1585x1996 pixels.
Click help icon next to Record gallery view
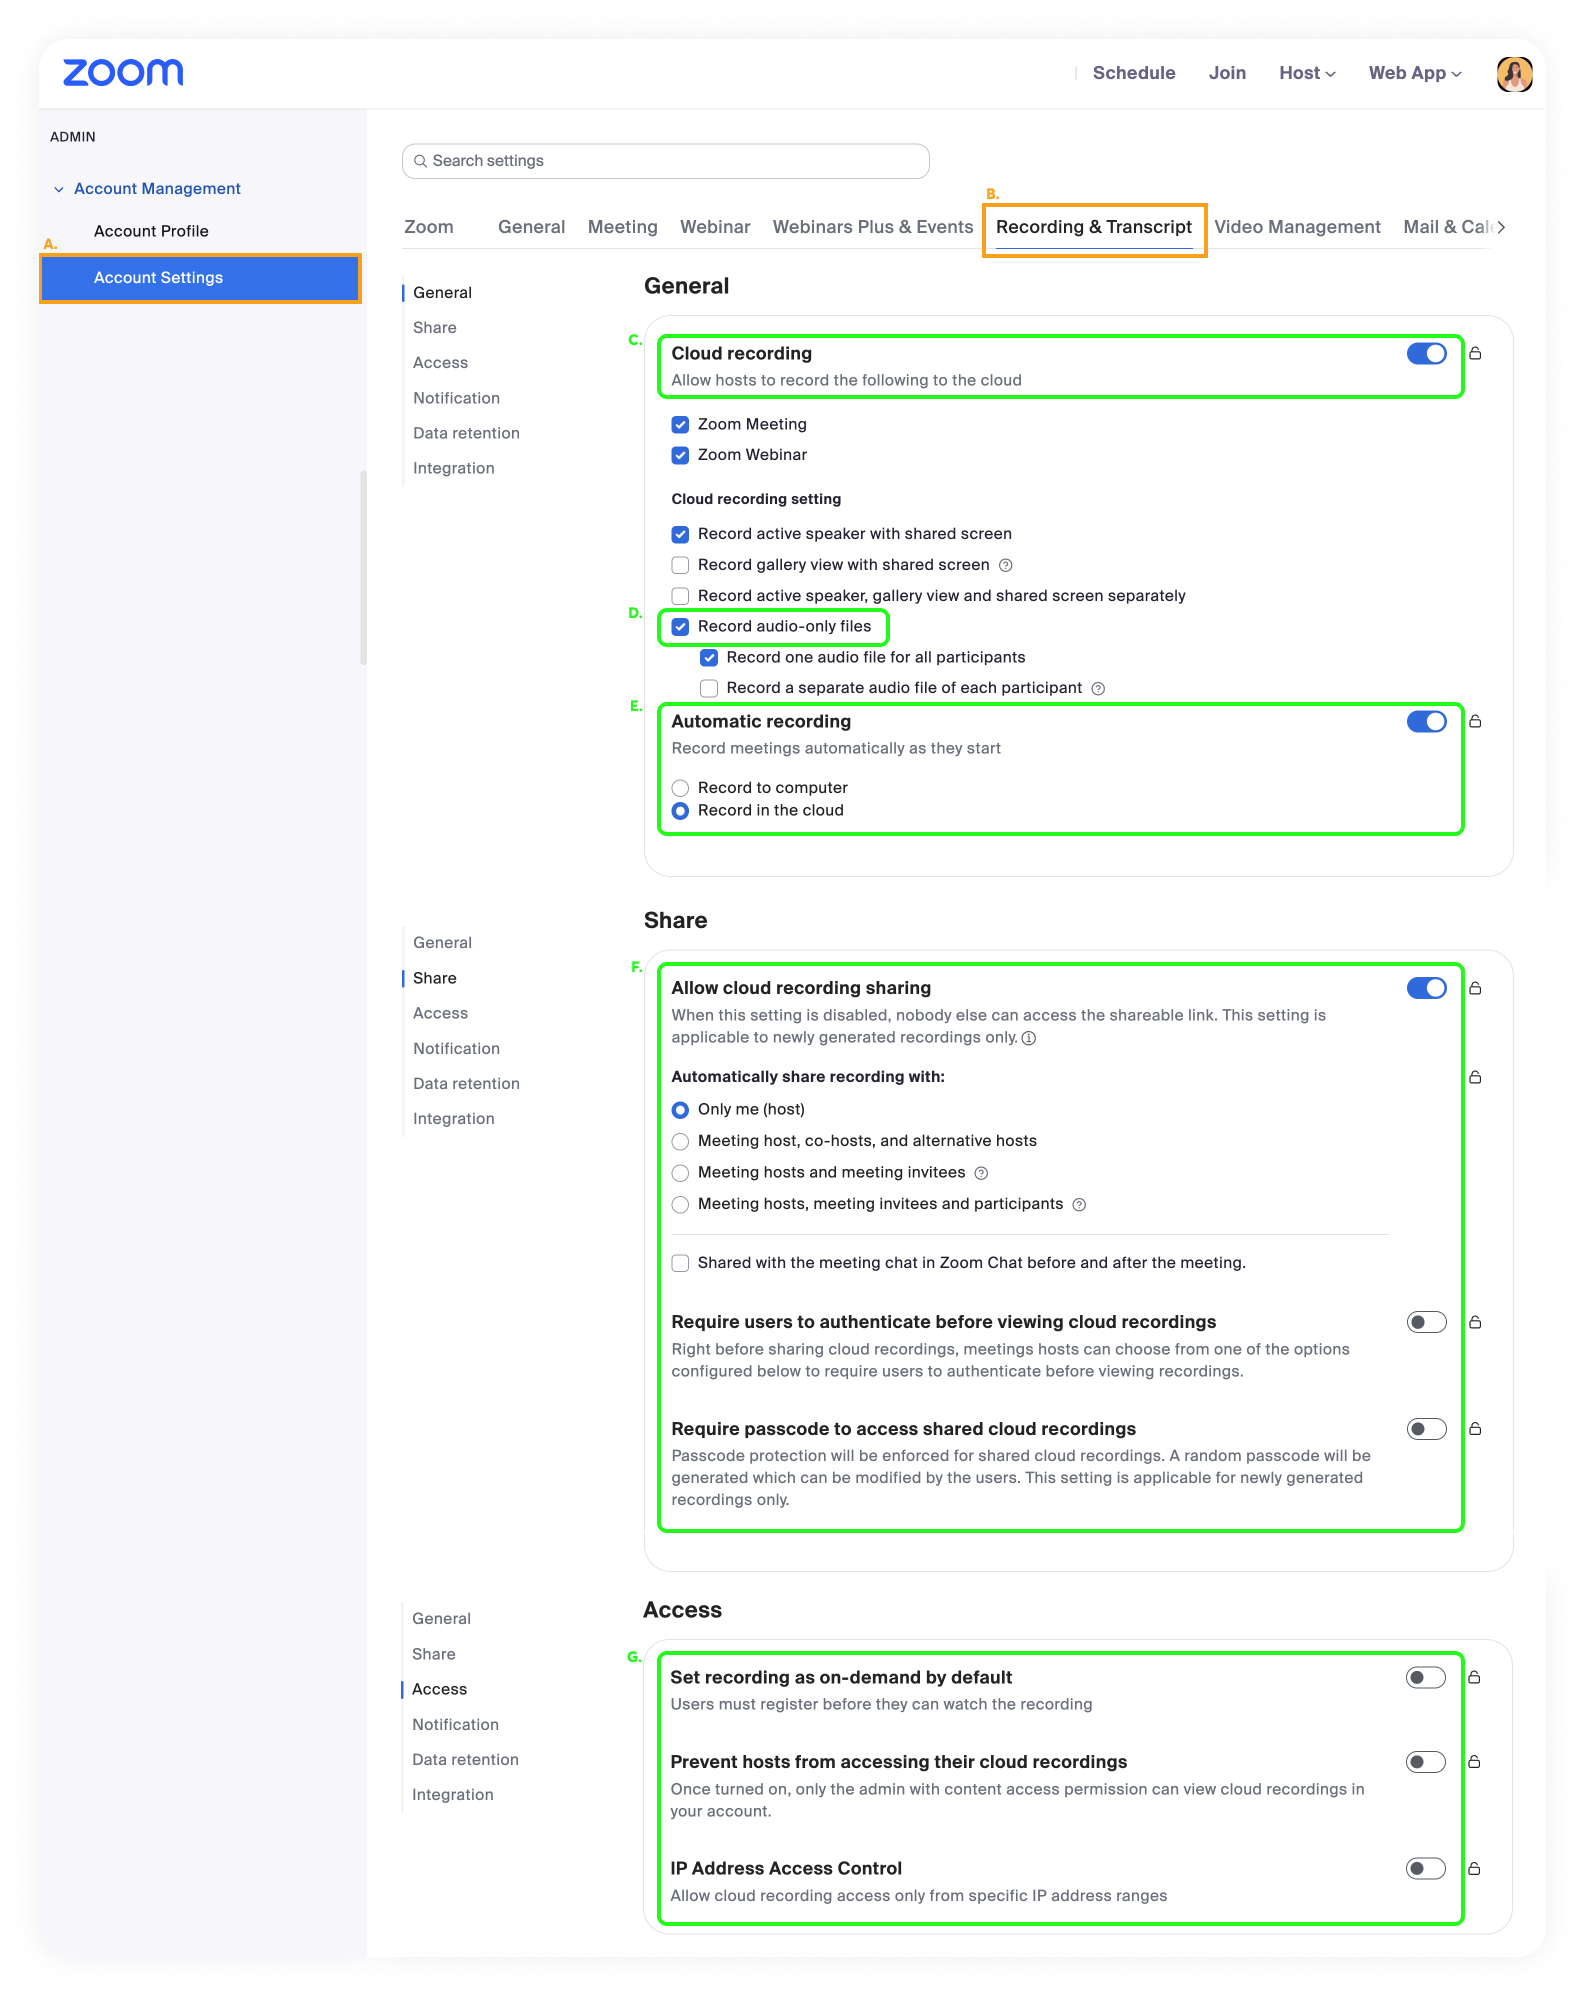(x=1006, y=565)
